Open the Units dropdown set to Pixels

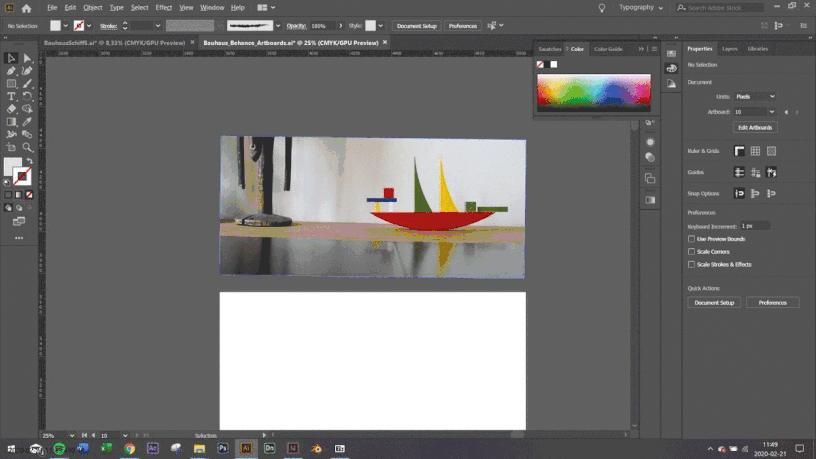pos(755,96)
